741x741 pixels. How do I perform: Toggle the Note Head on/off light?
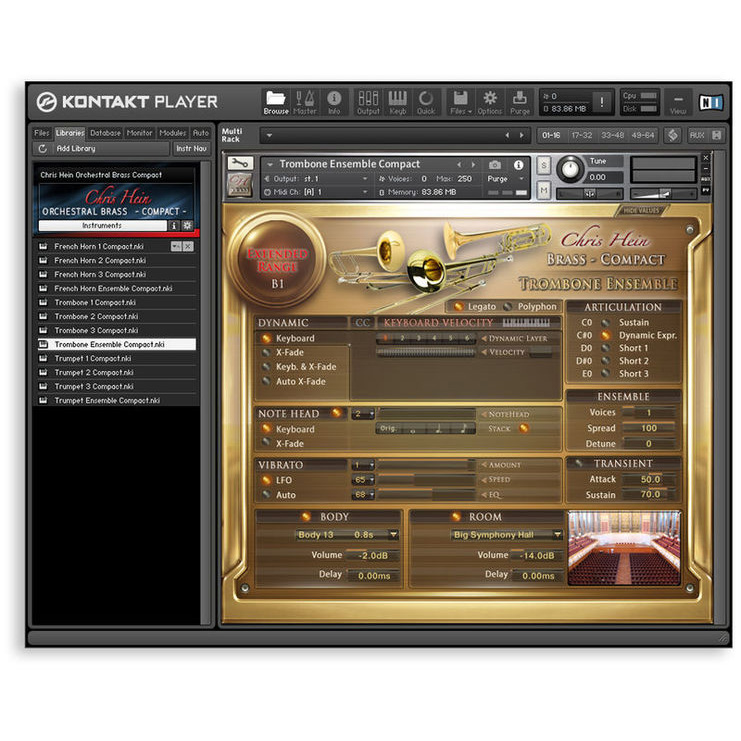pos(336,413)
